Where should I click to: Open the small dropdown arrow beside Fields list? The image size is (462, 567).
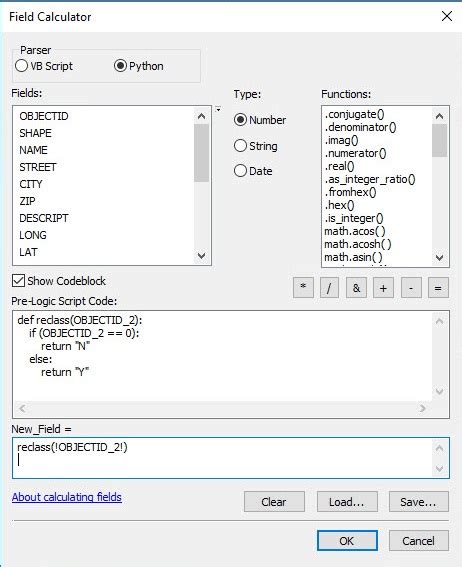pyautogui.click(x=218, y=109)
